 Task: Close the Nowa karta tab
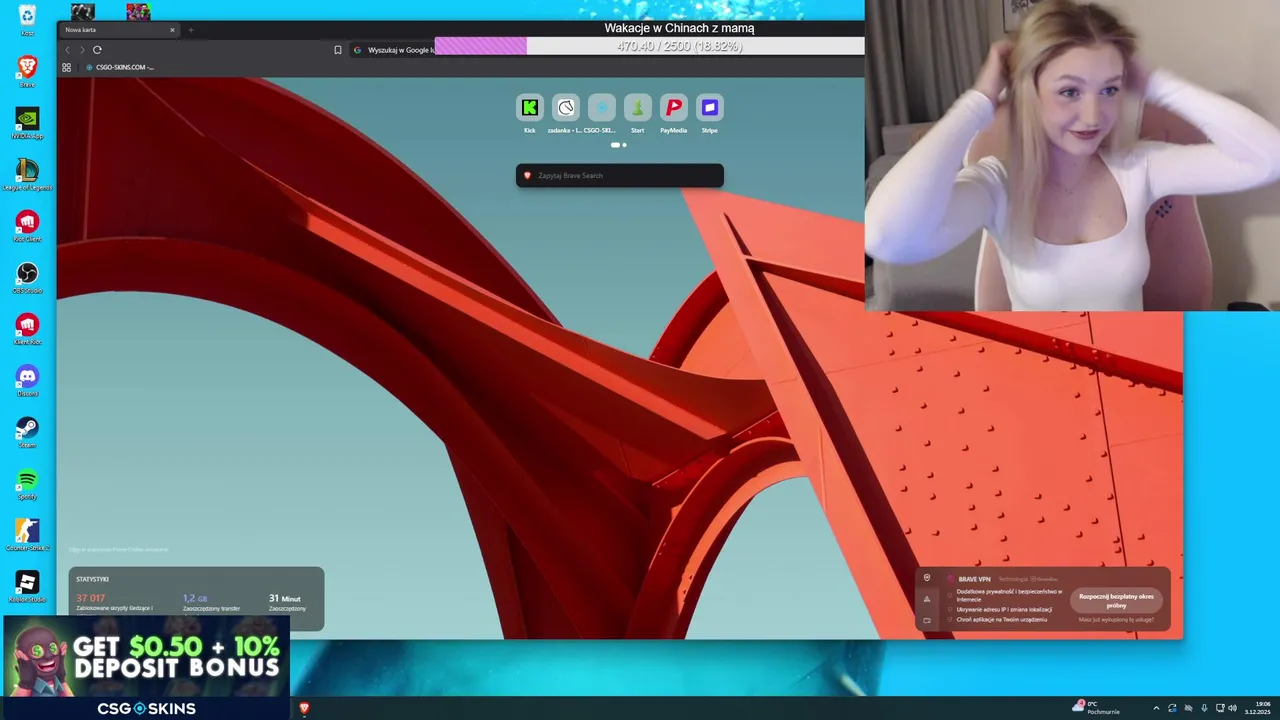172,30
